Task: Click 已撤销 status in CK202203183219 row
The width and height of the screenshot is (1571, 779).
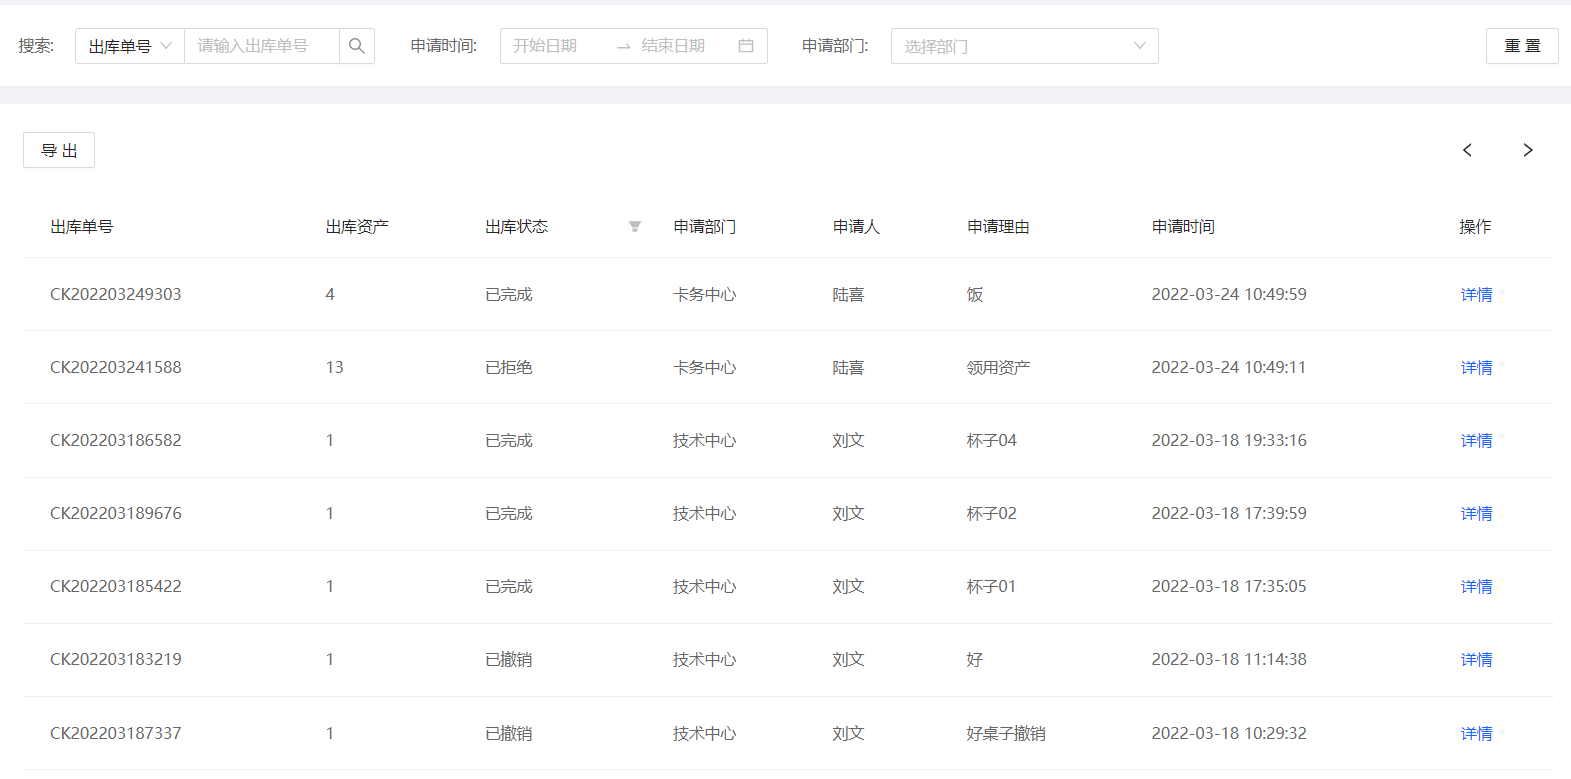Action: 509,659
